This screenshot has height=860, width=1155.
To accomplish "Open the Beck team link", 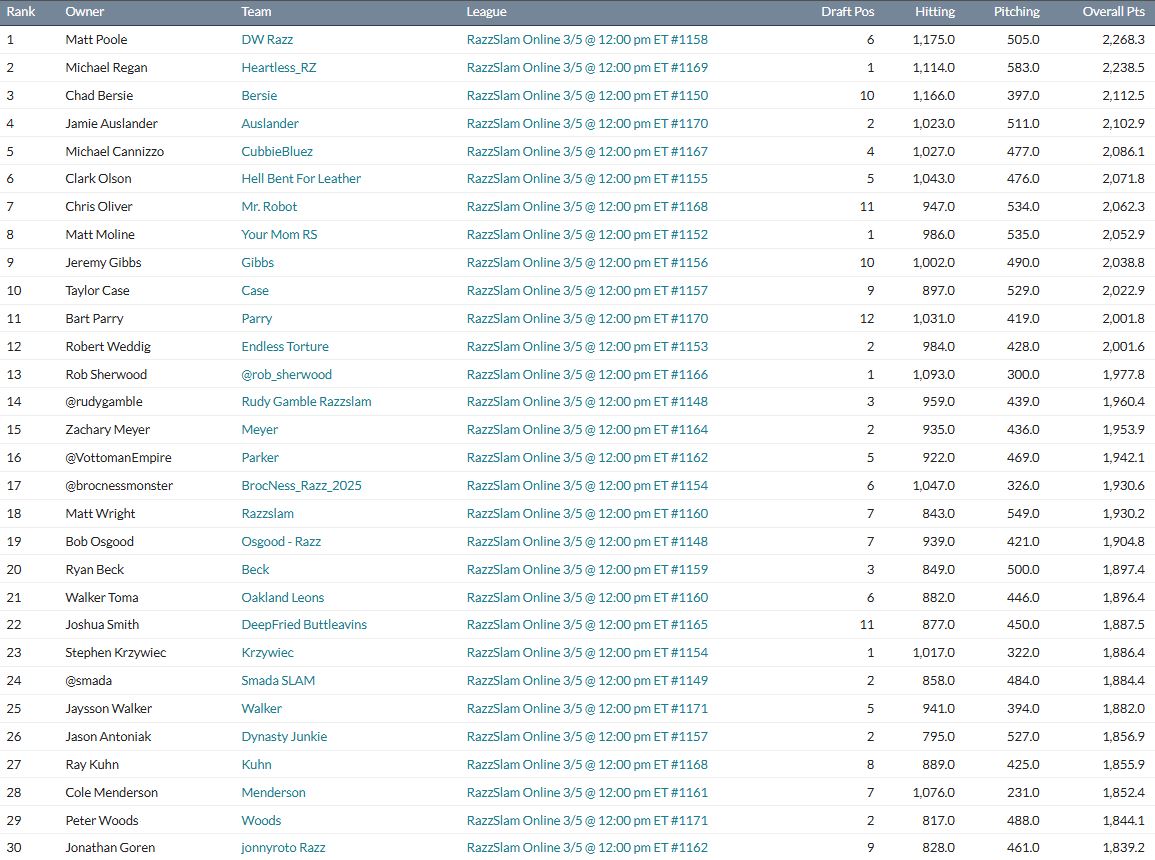I will click(256, 570).
